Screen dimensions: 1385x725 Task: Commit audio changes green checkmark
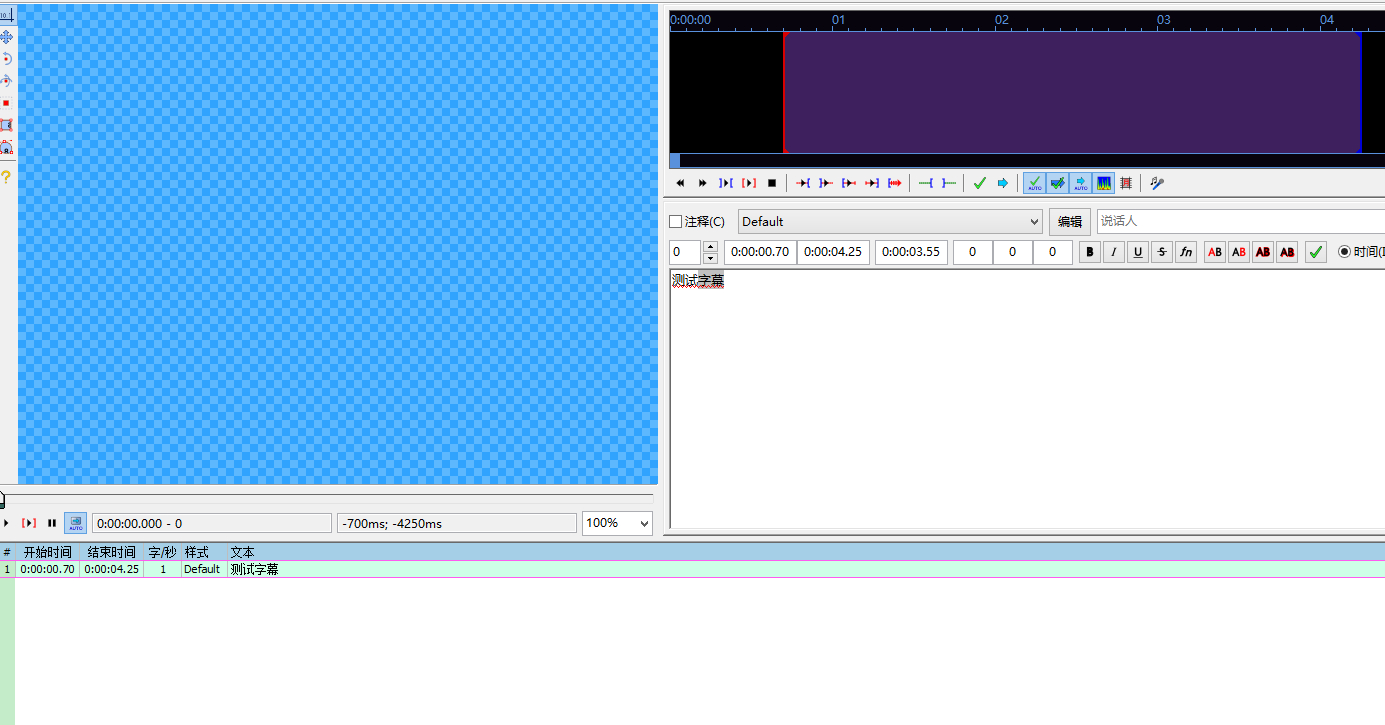point(980,183)
